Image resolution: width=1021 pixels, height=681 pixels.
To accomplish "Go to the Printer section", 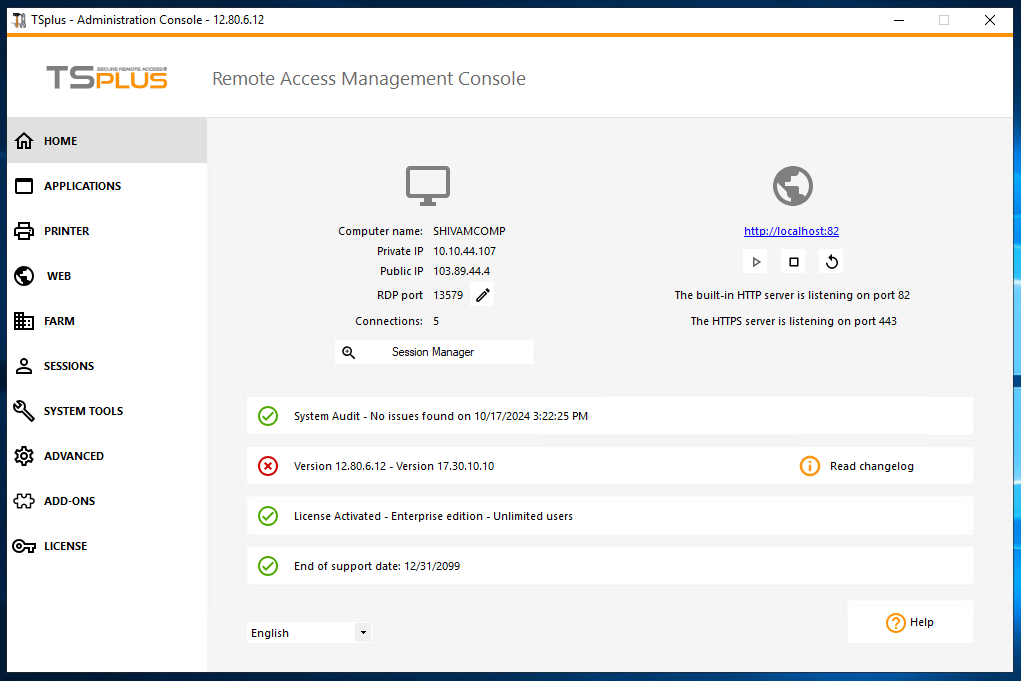I will click(x=107, y=230).
